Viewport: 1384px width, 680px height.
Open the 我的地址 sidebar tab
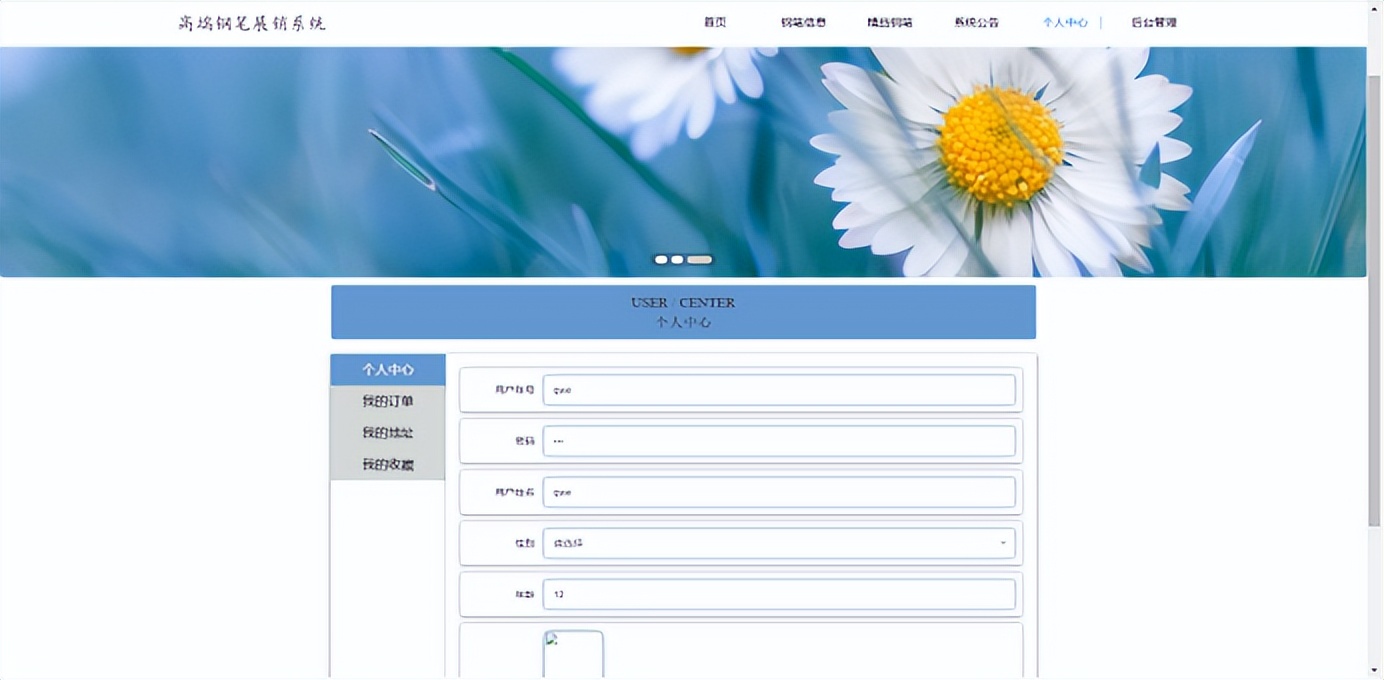click(388, 432)
